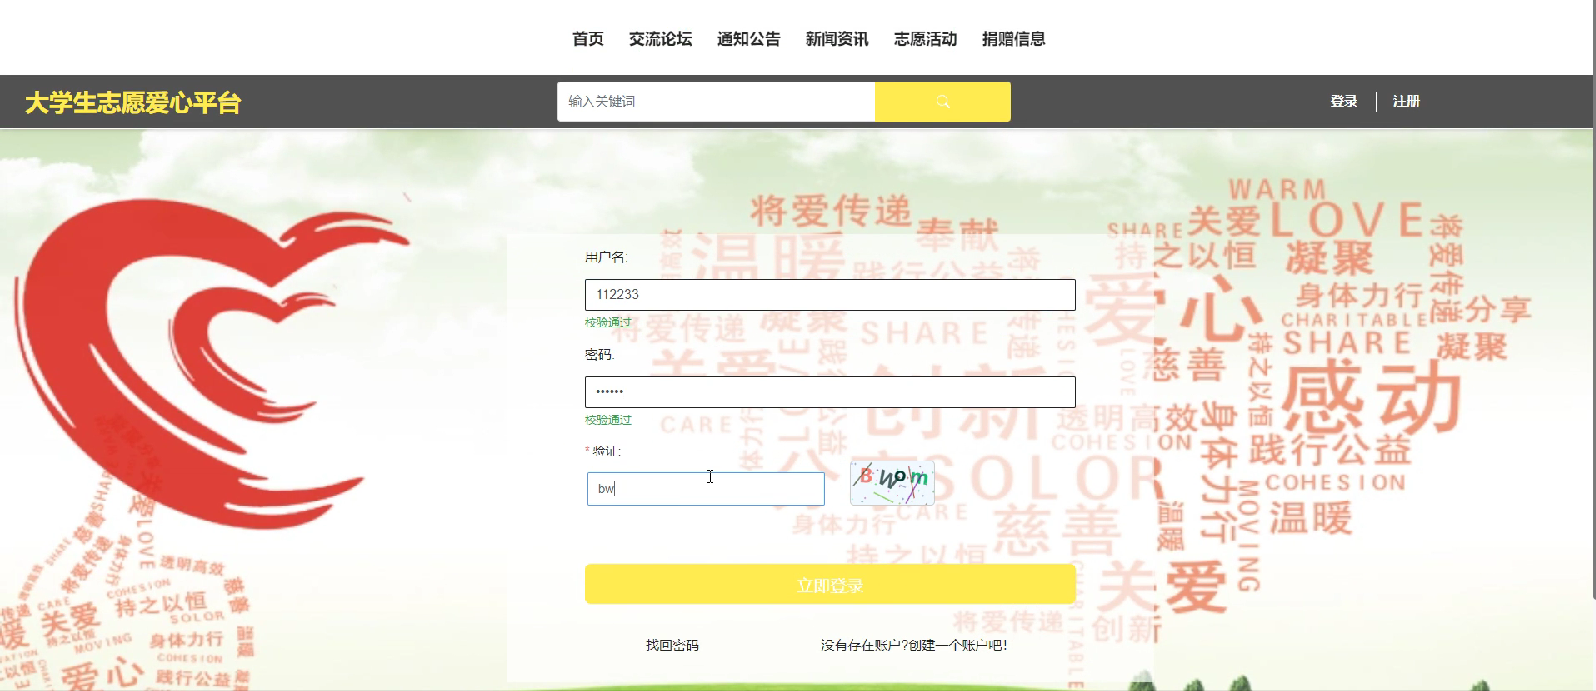Click the username field containing 112233

coord(830,295)
